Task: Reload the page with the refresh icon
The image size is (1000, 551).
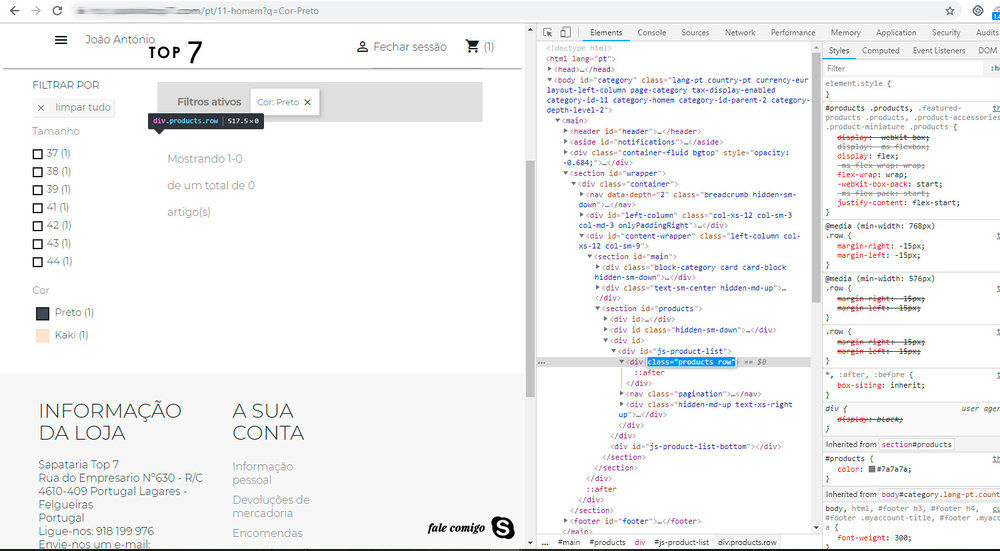Action: click(x=57, y=11)
